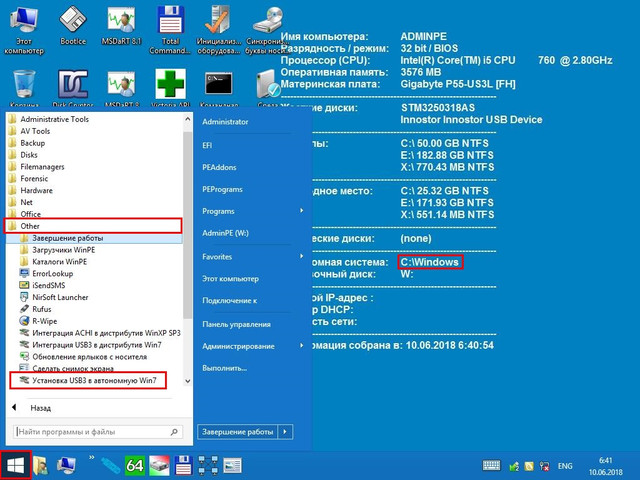The width and height of the screenshot is (640, 480).
Task: Go back with Назад button
Action: coord(31,408)
